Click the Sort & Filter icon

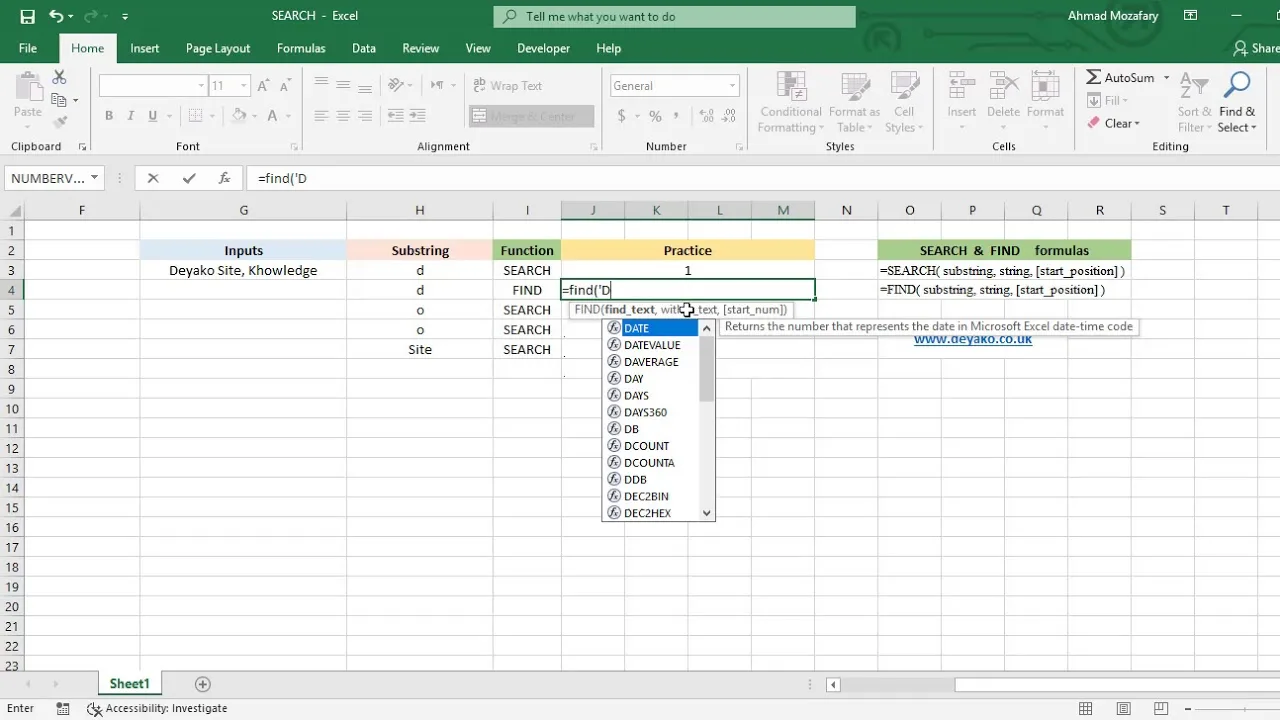(1194, 87)
